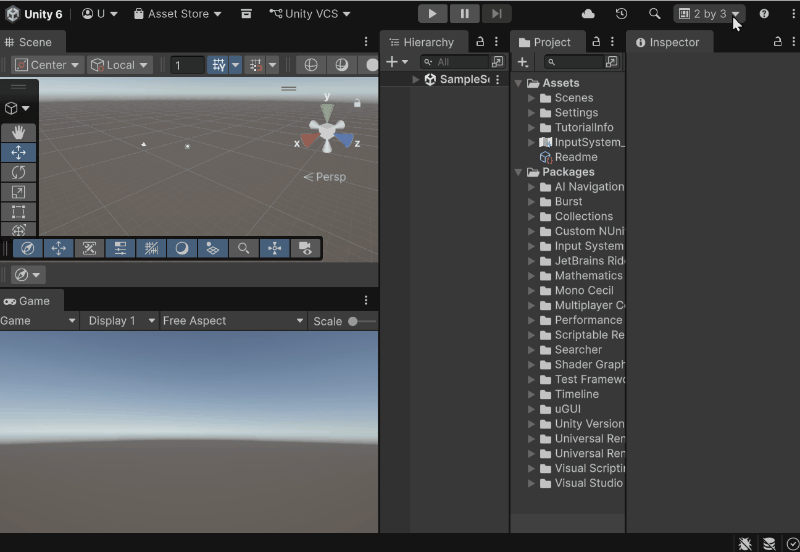Open the Asset Store menu
800x552 pixels.
click(177, 14)
